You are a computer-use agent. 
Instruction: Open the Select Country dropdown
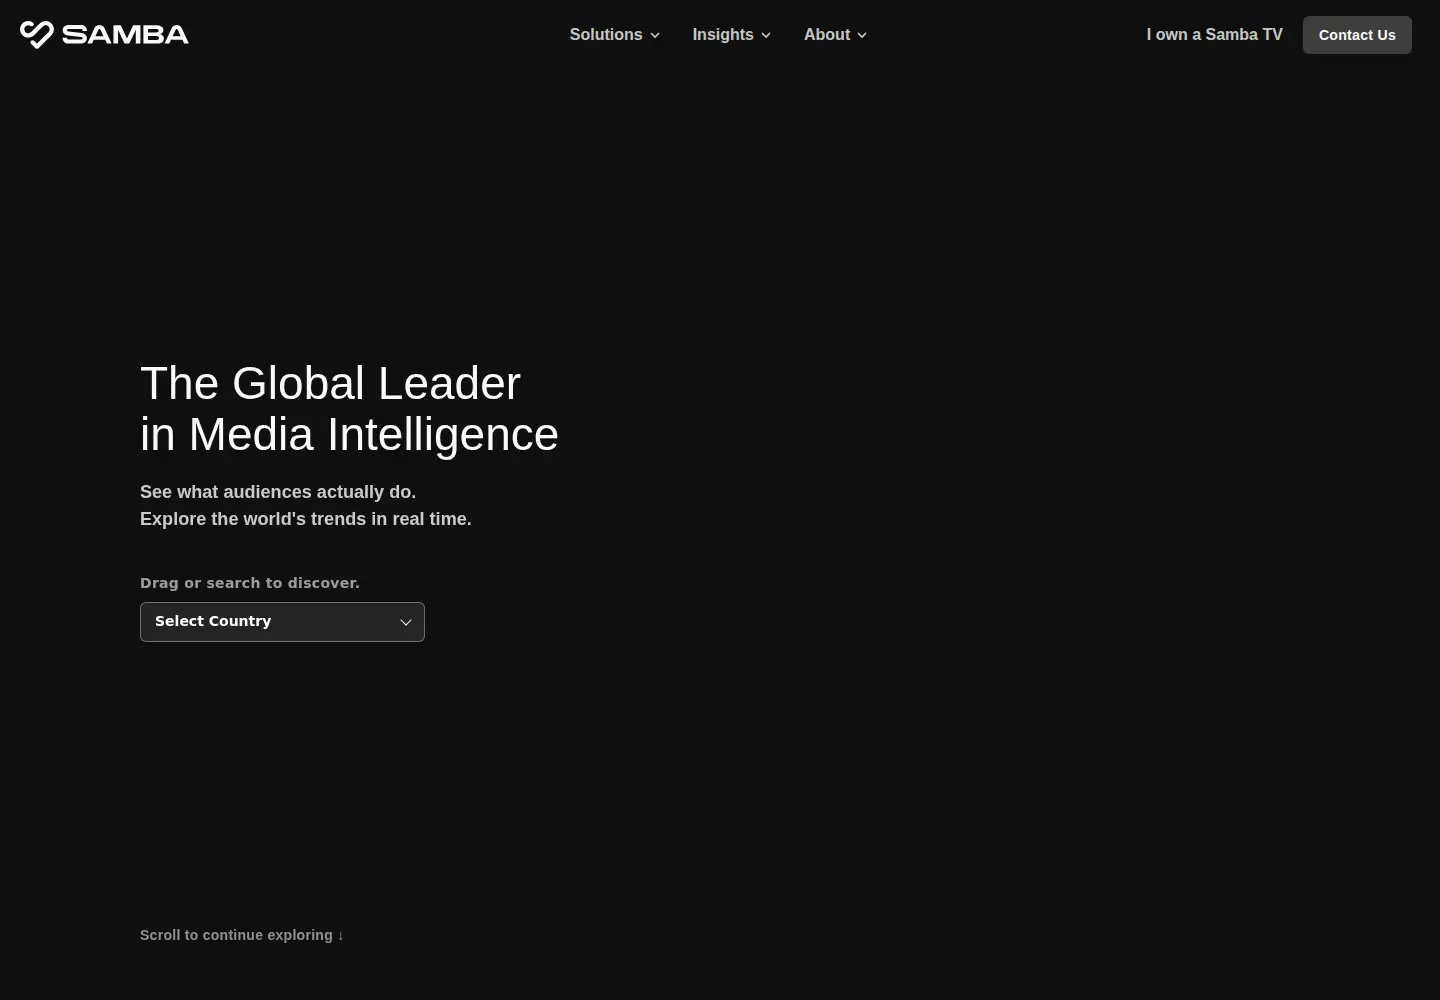point(282,622)
